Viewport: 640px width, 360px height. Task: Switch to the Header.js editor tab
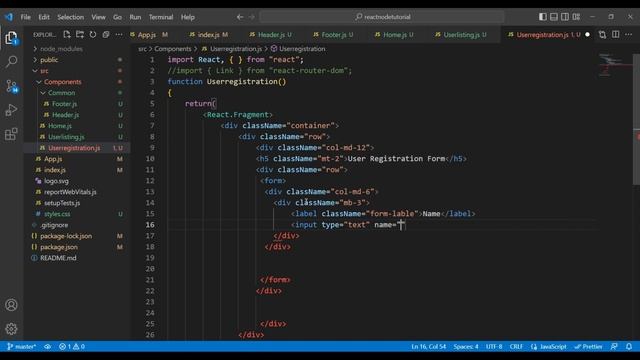271,35
